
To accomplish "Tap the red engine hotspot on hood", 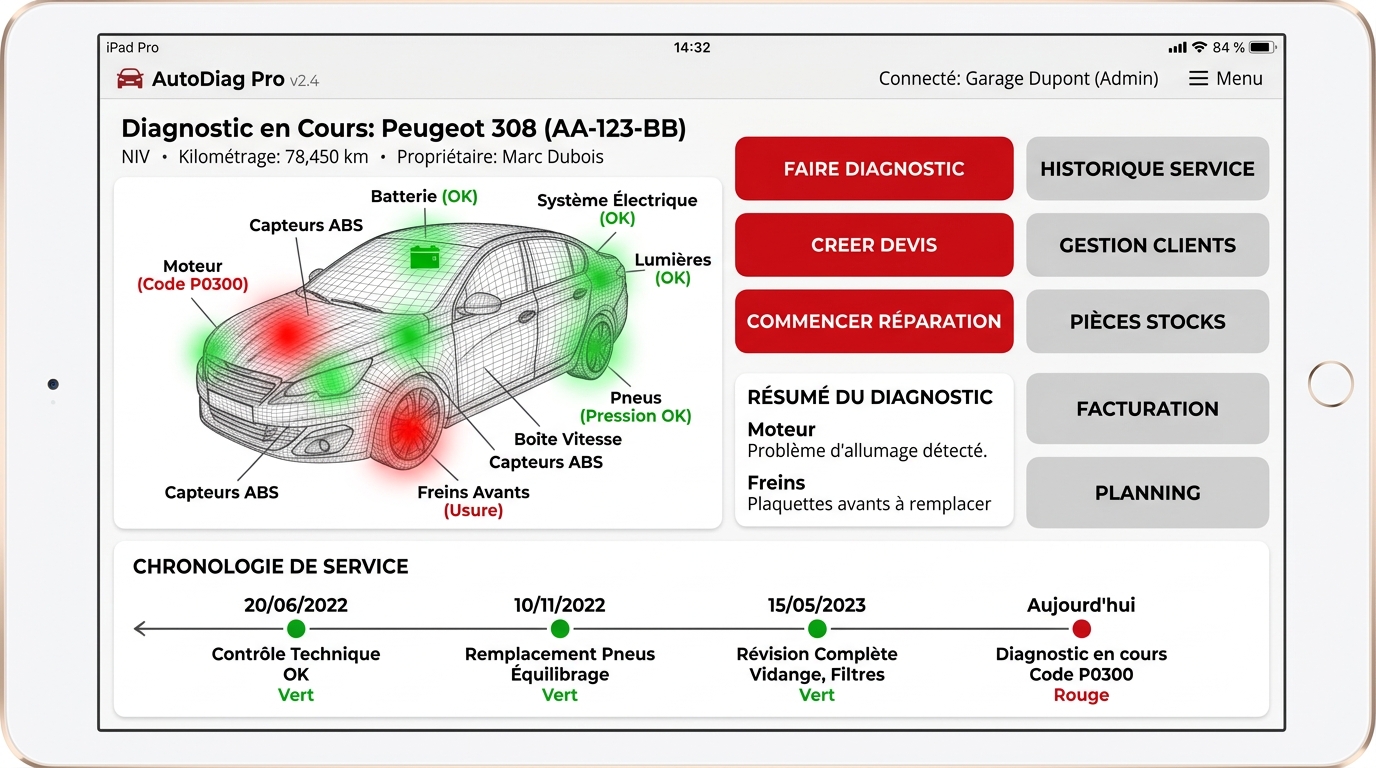I will point(287,333).
